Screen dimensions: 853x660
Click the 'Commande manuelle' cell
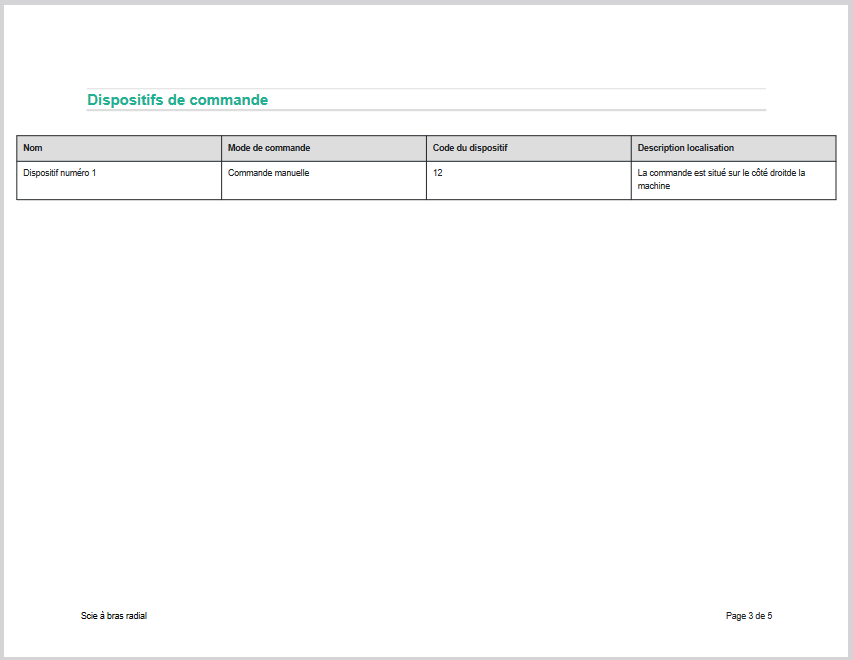coord(324,180)
